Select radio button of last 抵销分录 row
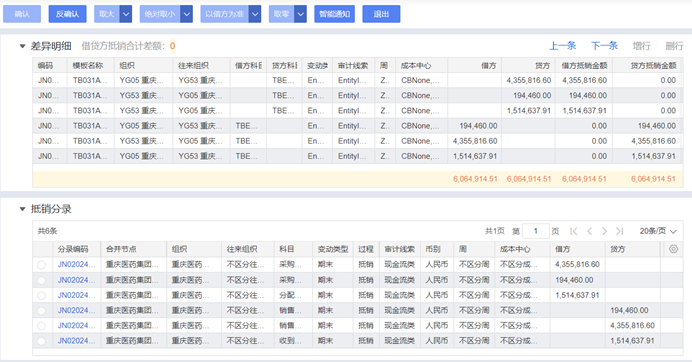 pyautogui.click(x=41, y=341)
